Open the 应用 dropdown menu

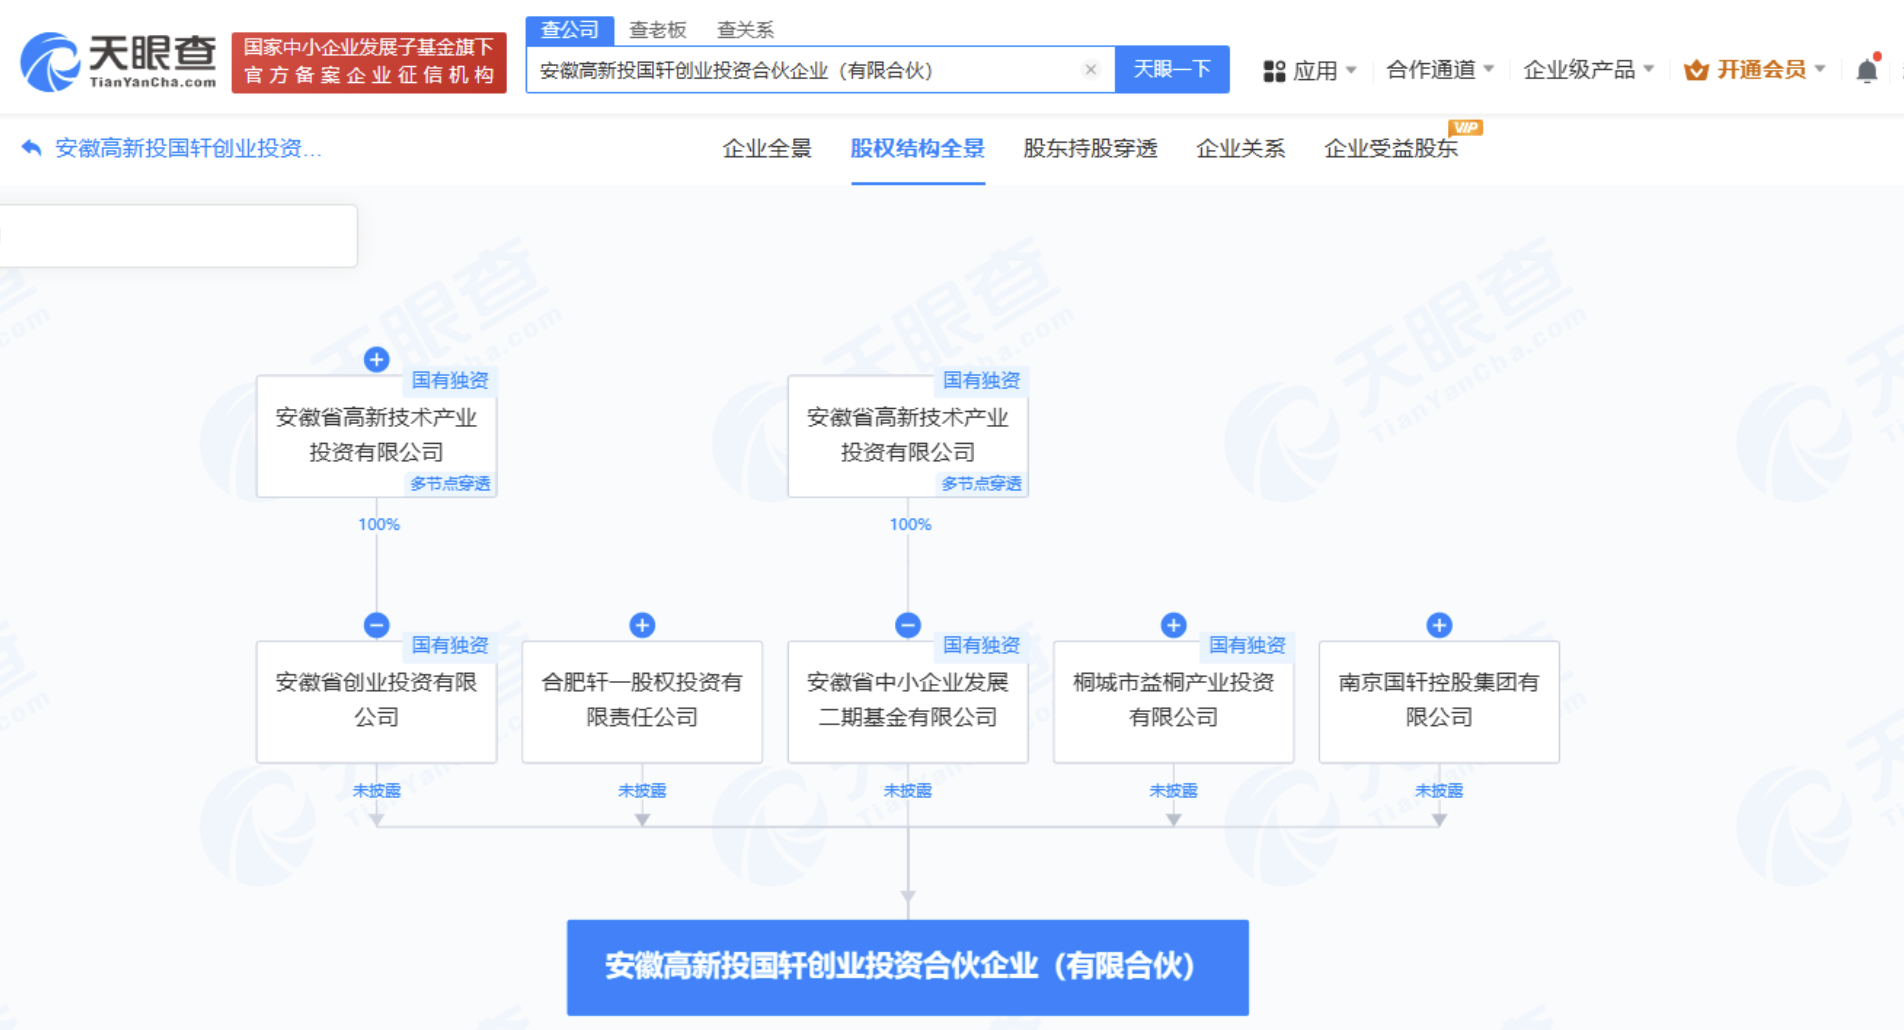[1310, 70]
